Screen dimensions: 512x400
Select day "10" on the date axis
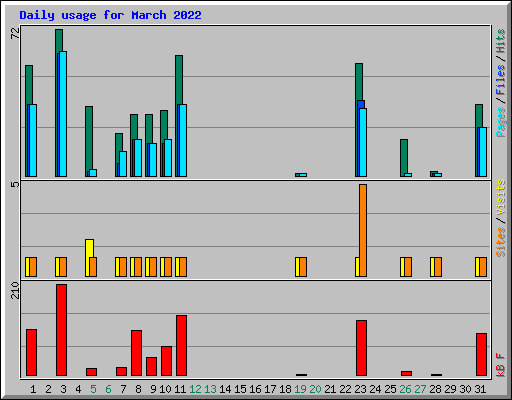165,389
